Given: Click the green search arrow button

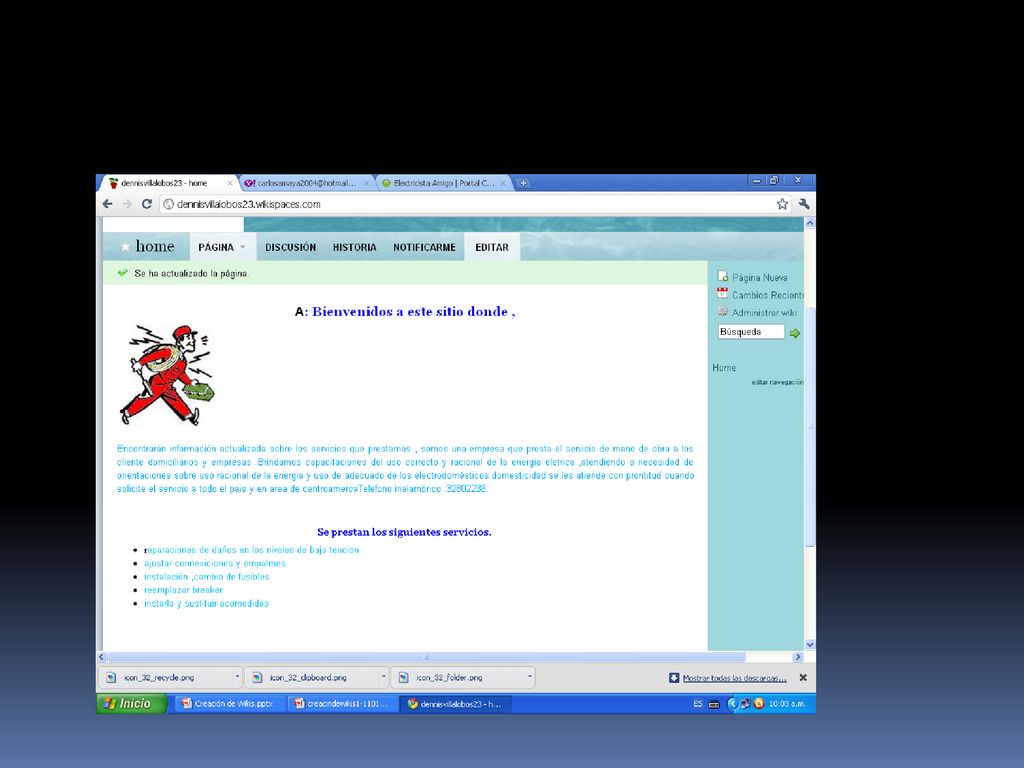Looking at the screenshot, I should (795, 333).
